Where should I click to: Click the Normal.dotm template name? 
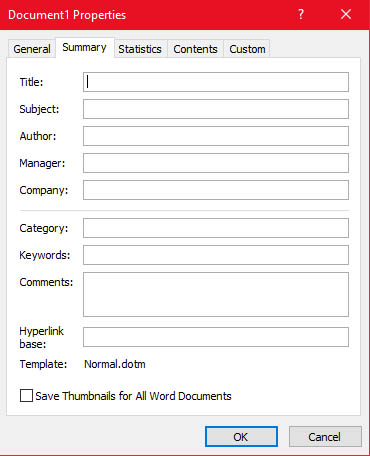click(x=115, y=364)
